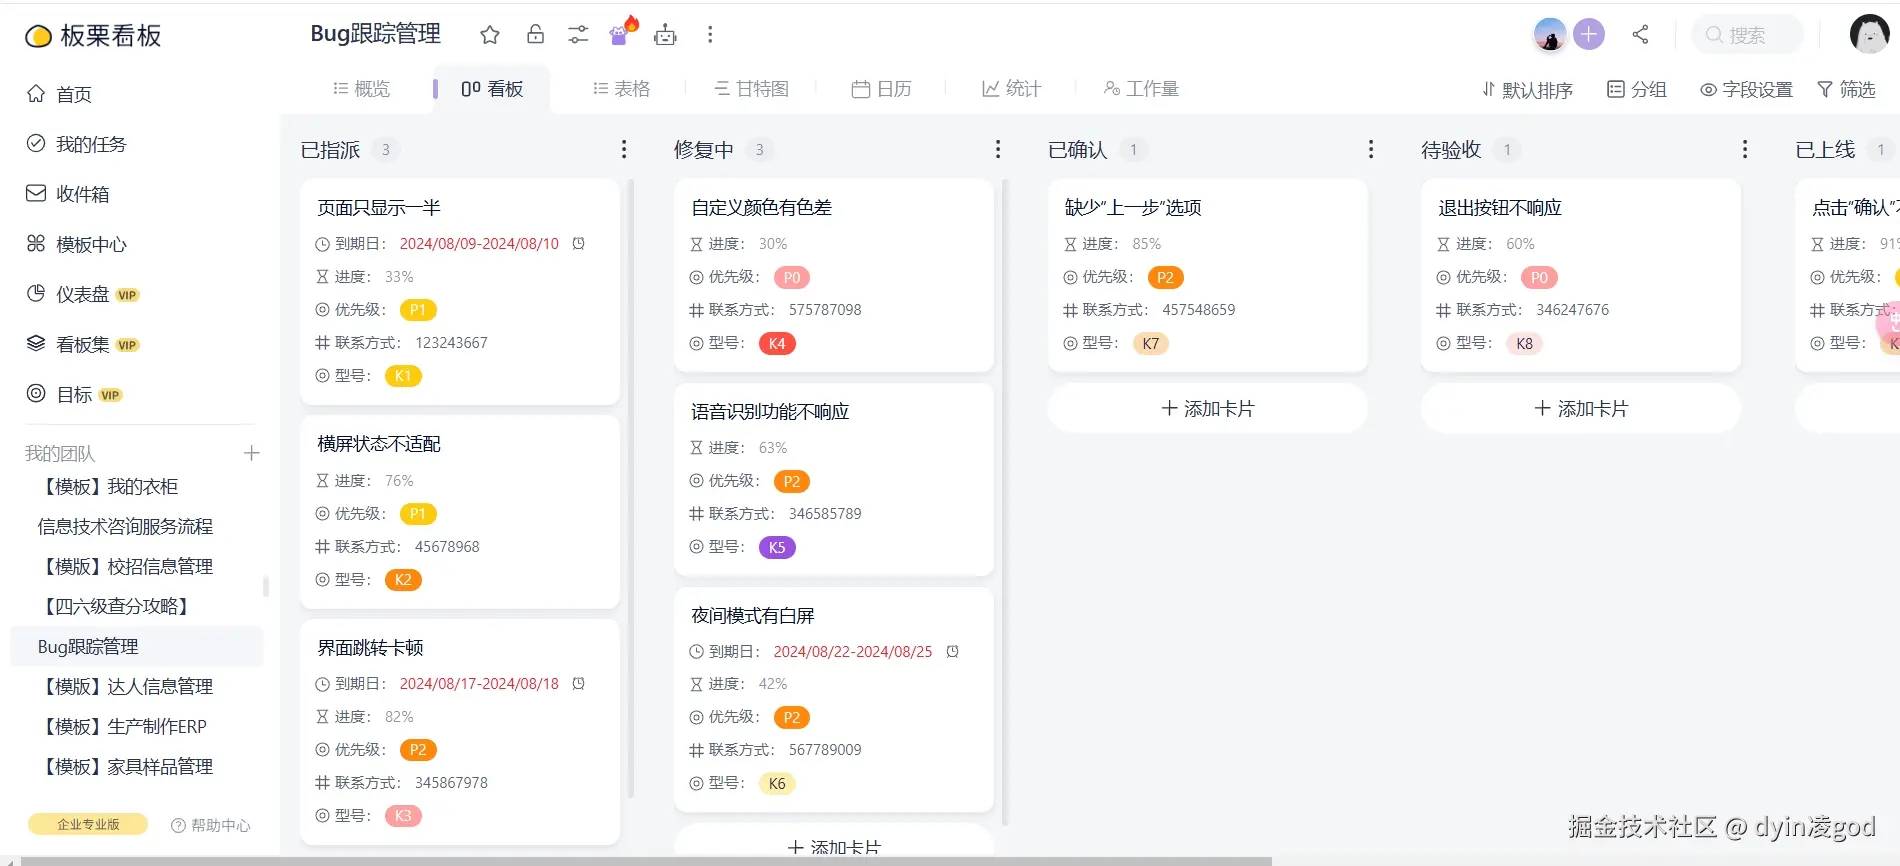Image resolution: width=1900 pixels, height=866 pixels.
Task: Open 【模板】生产制作ERP project
Action: (122, 727)
